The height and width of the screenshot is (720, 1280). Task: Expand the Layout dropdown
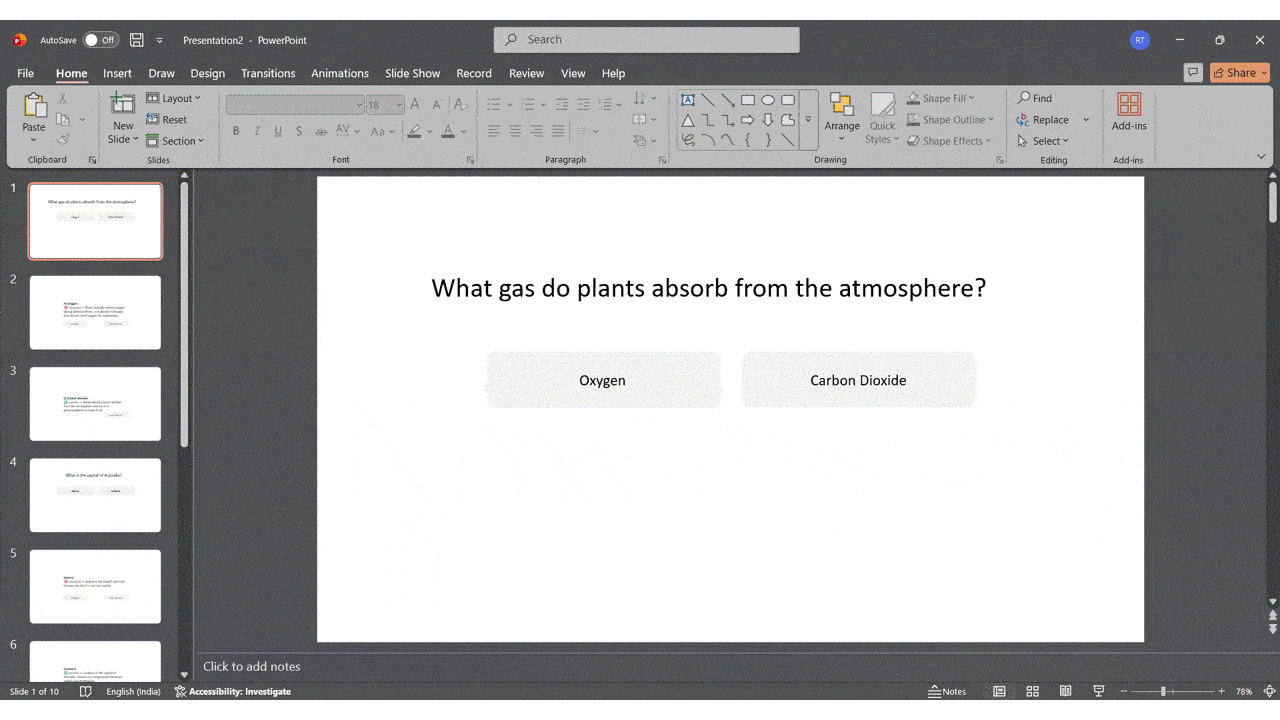(x=174, y=98)
